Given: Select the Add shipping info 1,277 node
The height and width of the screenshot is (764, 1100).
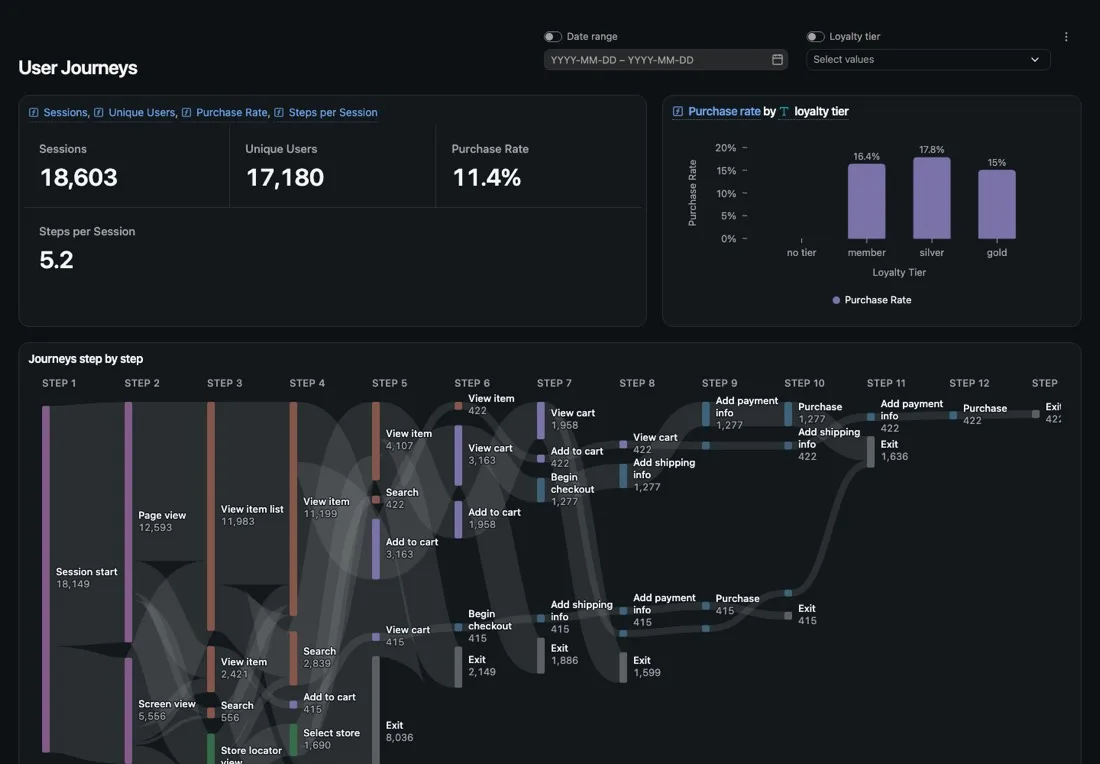Looking at the screenshot, I should [623, 476].
